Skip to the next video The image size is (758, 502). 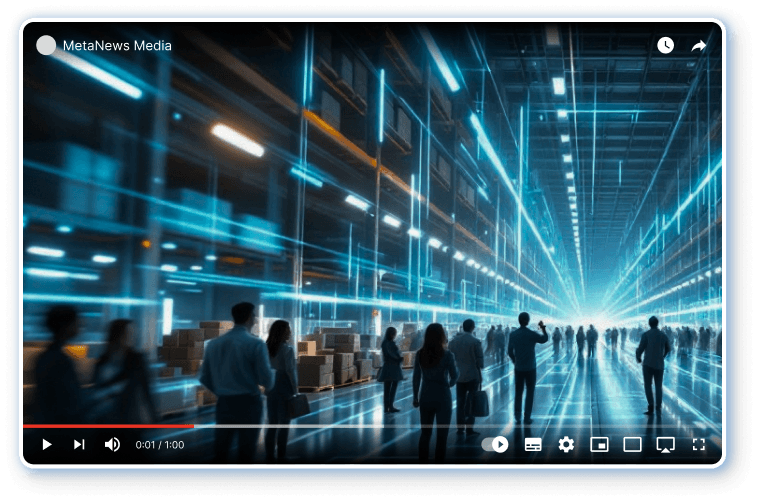[x=79, y=444]
